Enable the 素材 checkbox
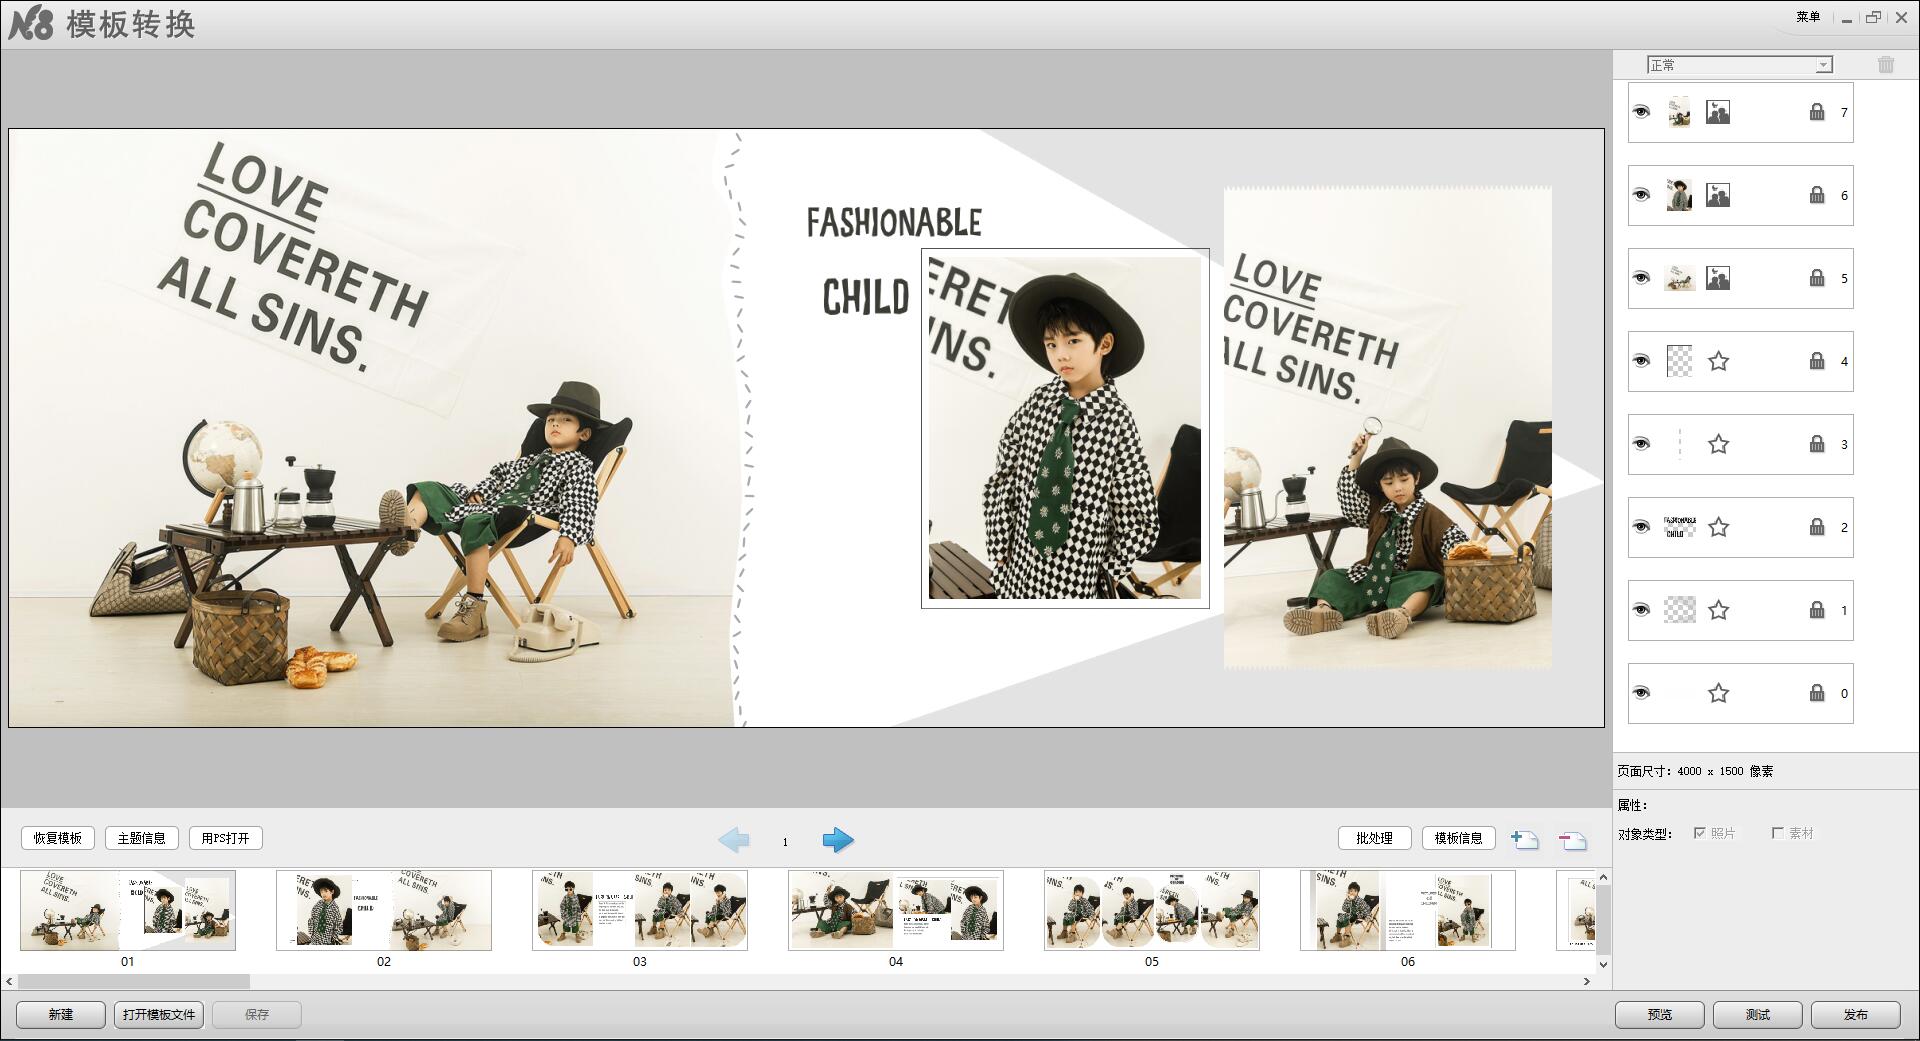The image size is (1920, 1041). 1777,833
